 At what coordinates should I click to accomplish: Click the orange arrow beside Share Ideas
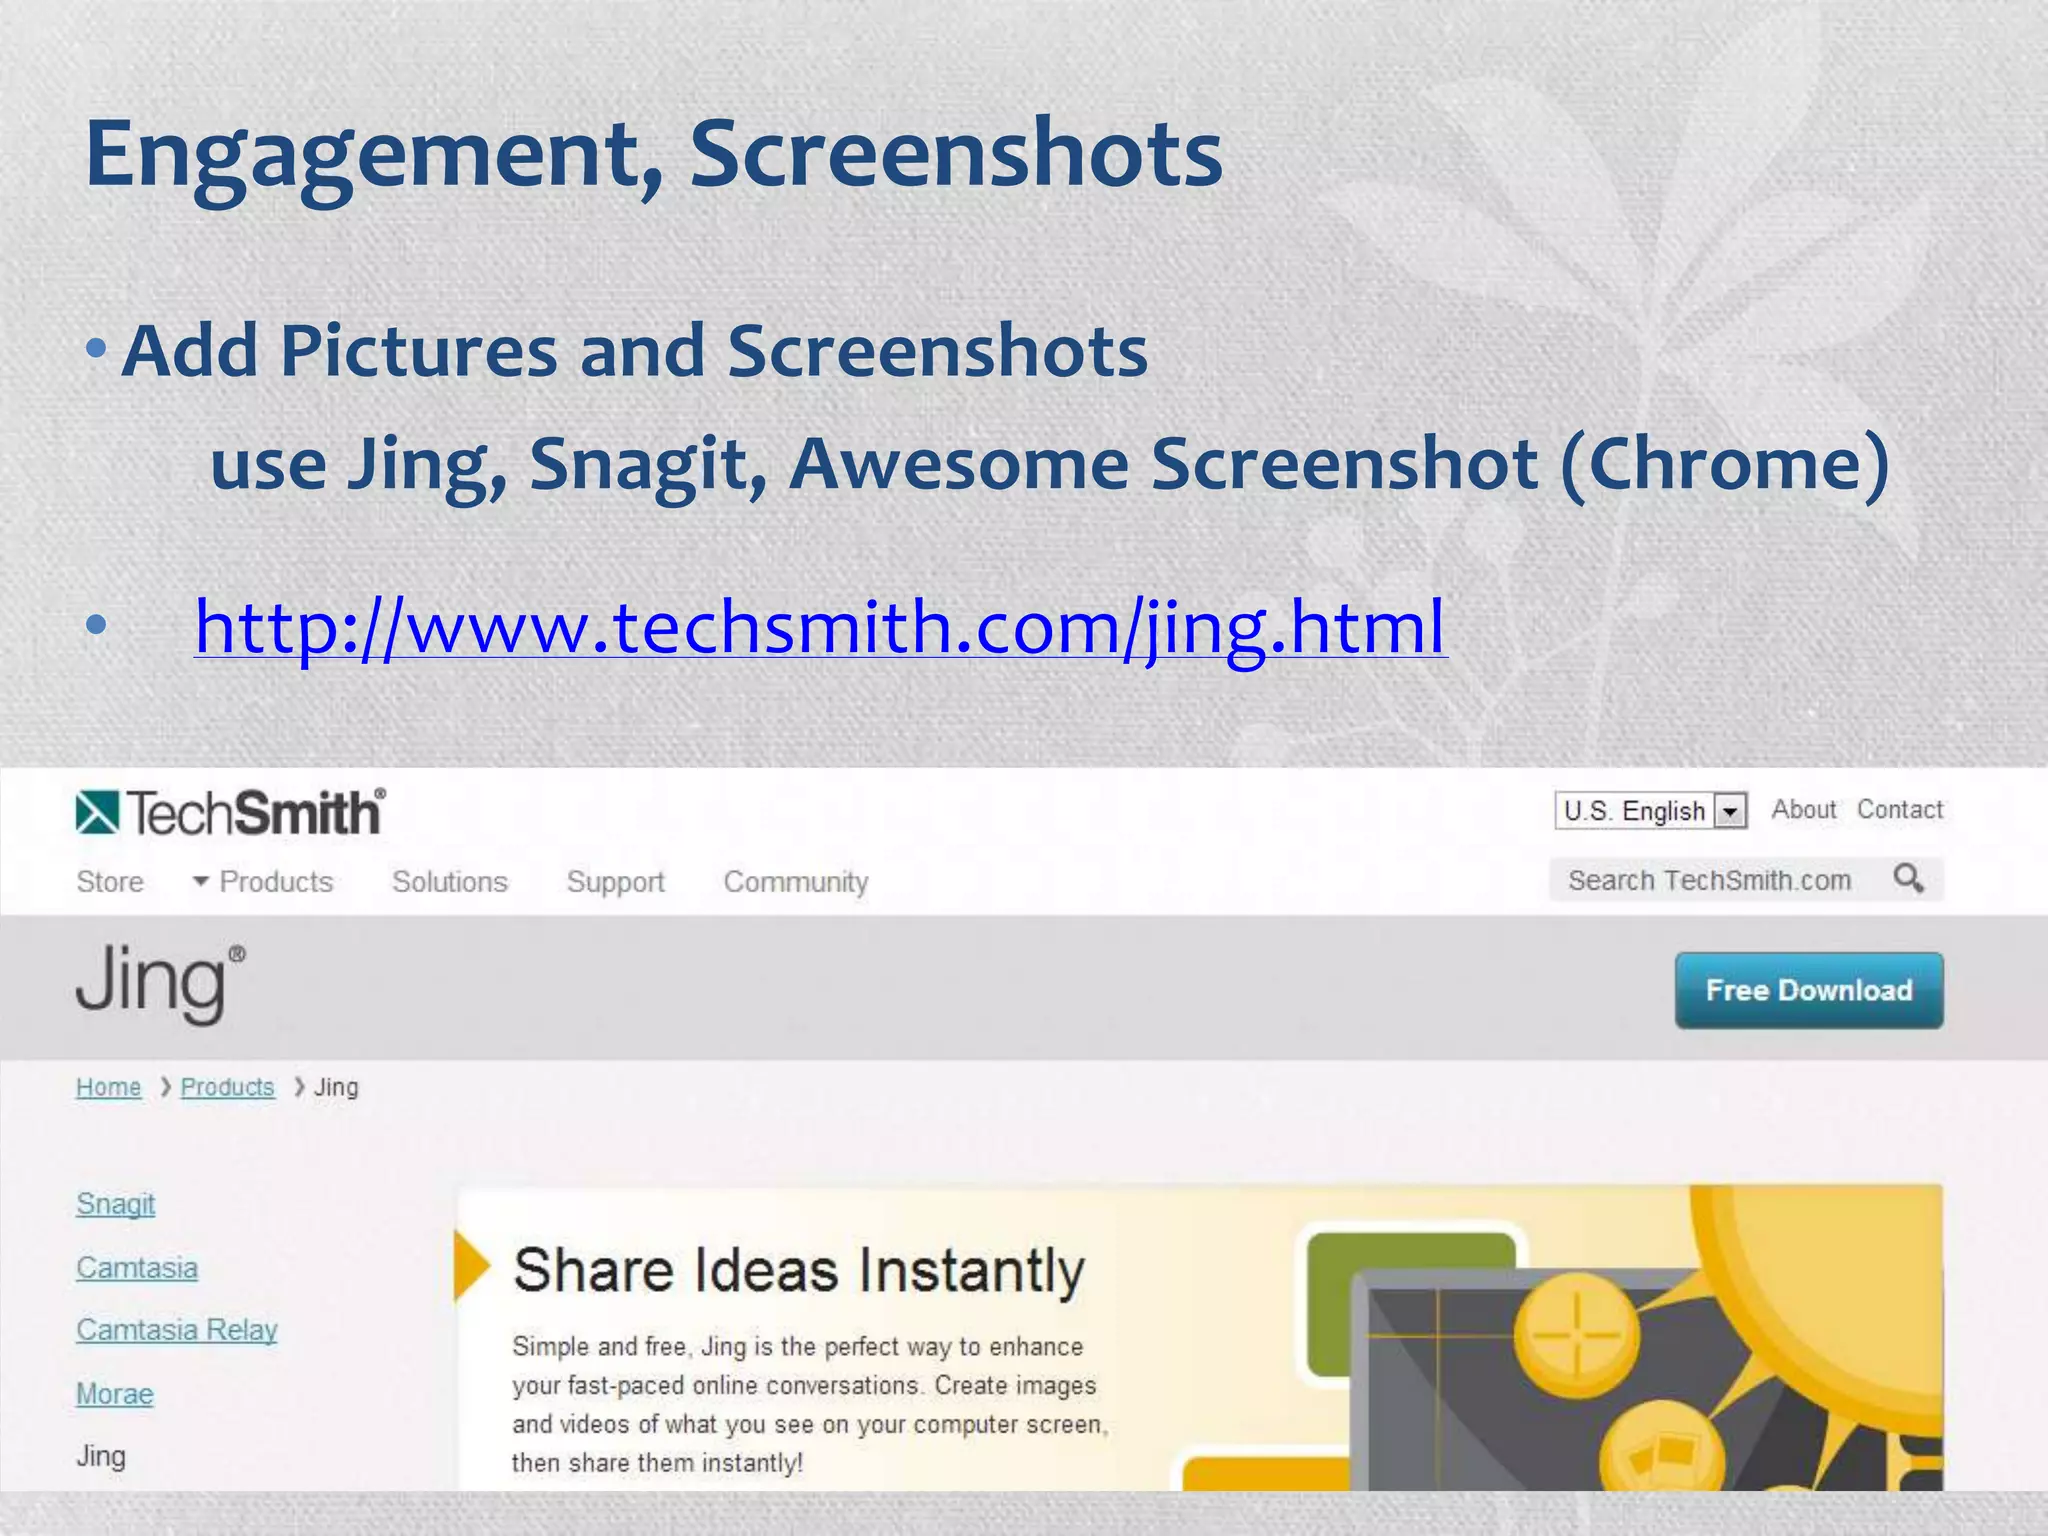click(x=471, y=1266)
